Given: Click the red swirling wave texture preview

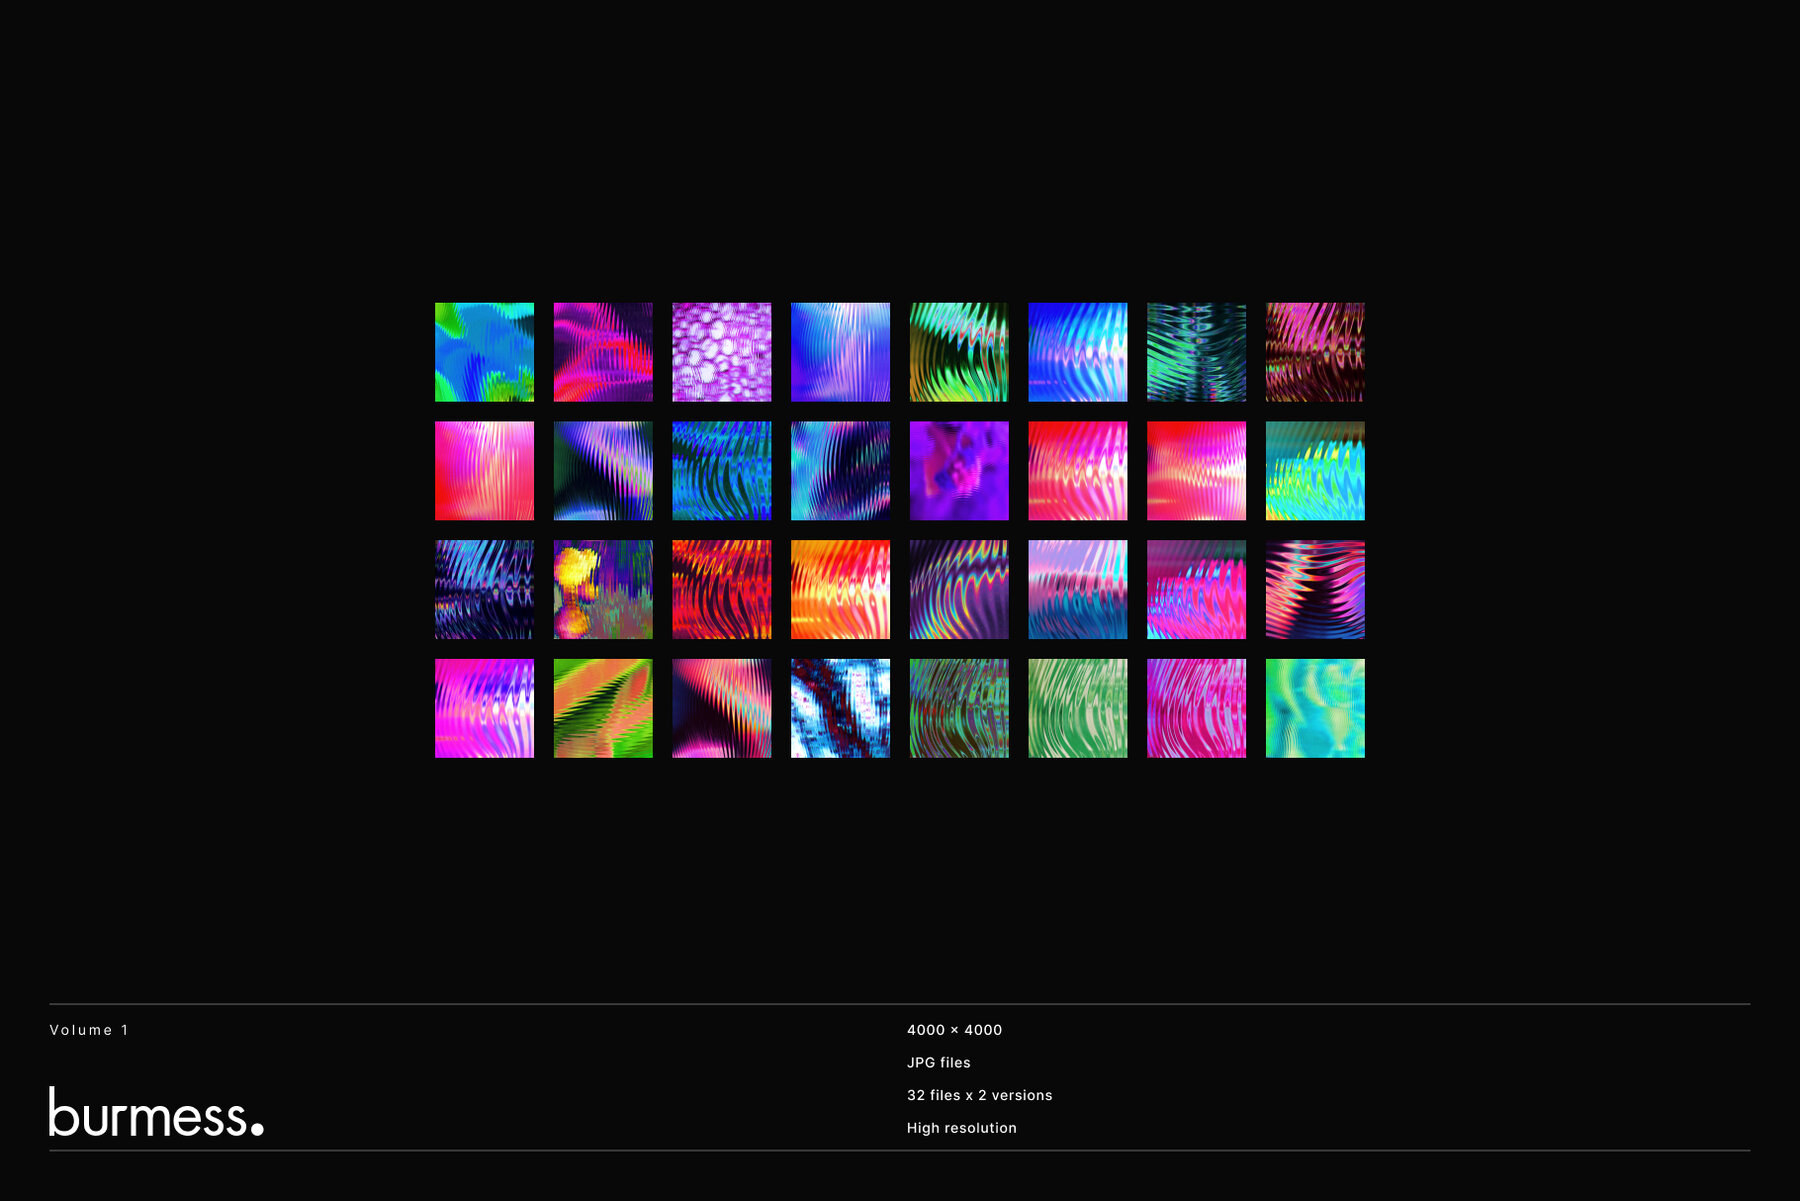Looking at the screenshot, I should pos(719,589).
